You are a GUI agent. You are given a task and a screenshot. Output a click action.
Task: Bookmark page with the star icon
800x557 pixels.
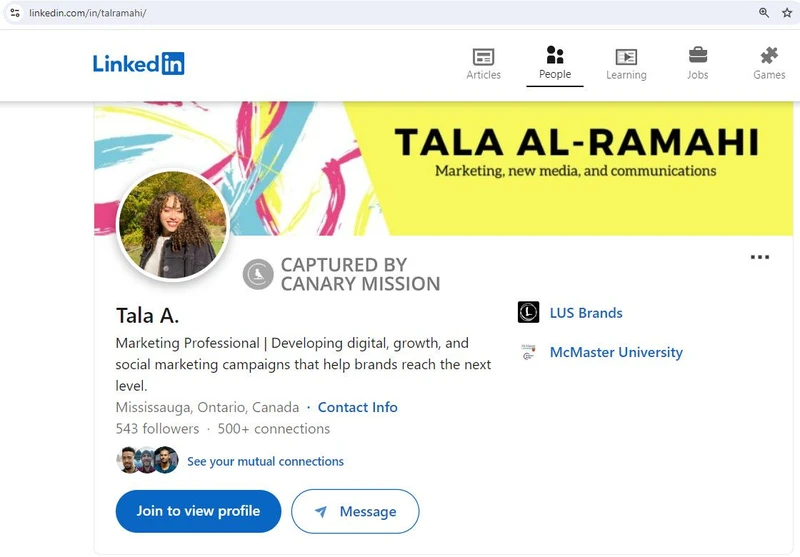click(x=787, y=13)
